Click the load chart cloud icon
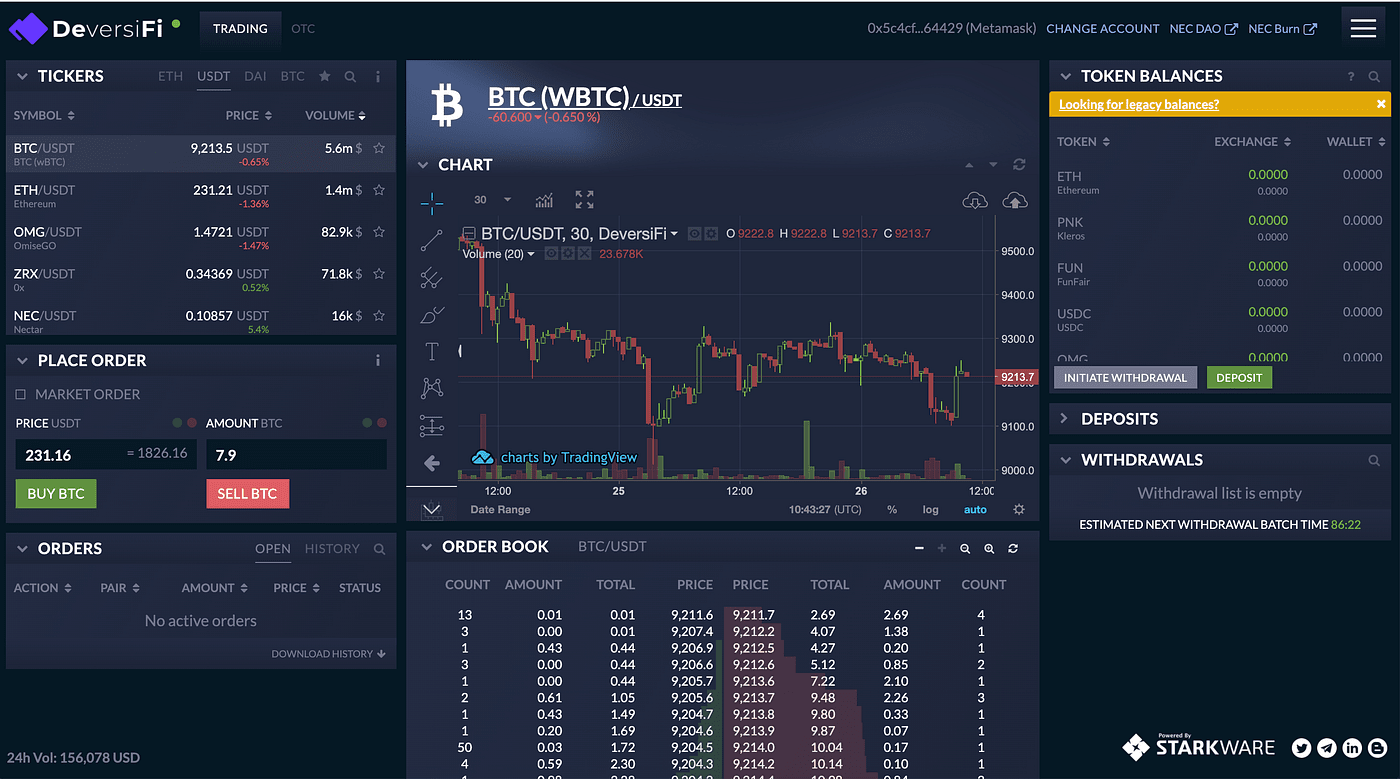 [975, 200]
